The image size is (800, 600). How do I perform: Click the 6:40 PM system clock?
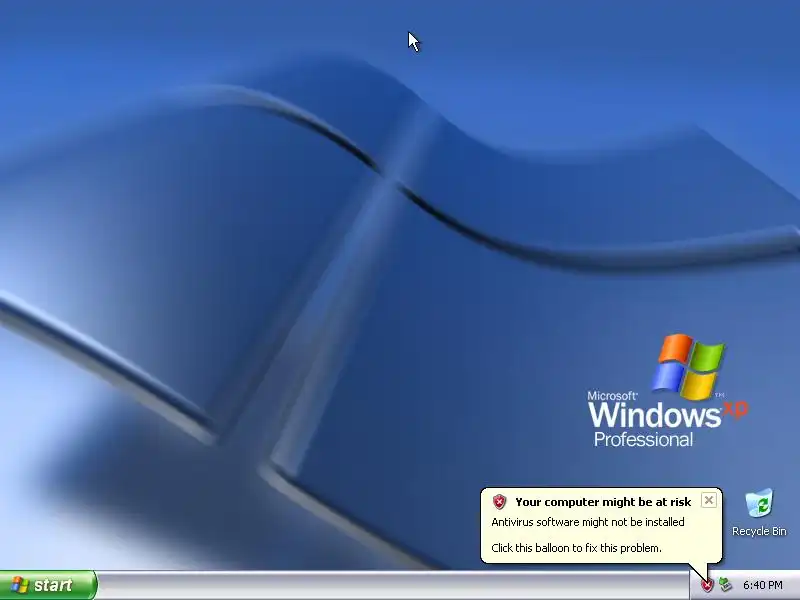coord(763,585)
